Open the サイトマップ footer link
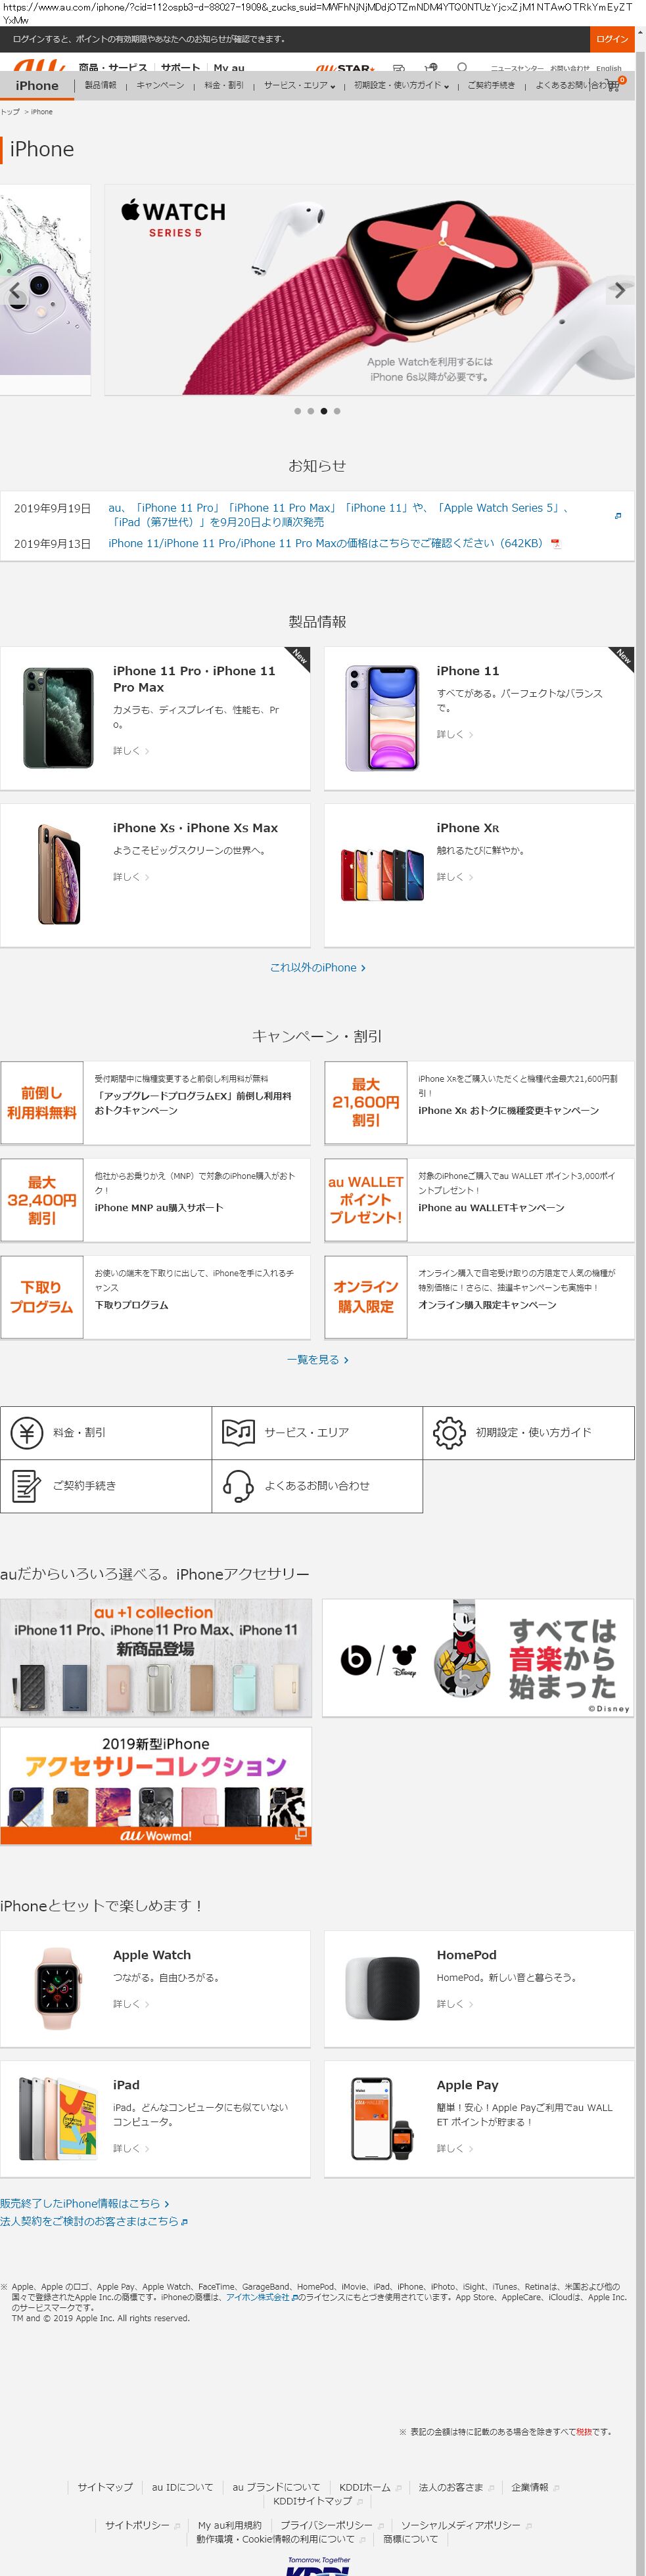Viewport: 646px width, 2576px height. click(105, 2487)
